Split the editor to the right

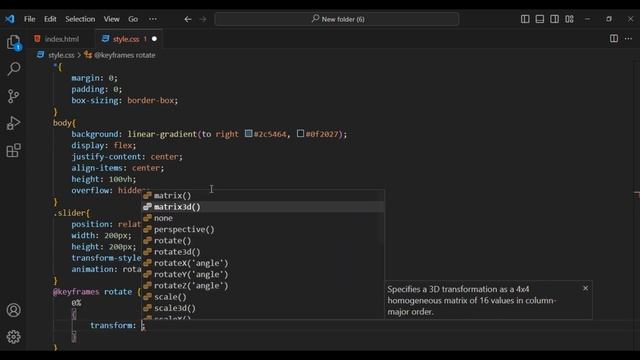(x=613, y=38)
